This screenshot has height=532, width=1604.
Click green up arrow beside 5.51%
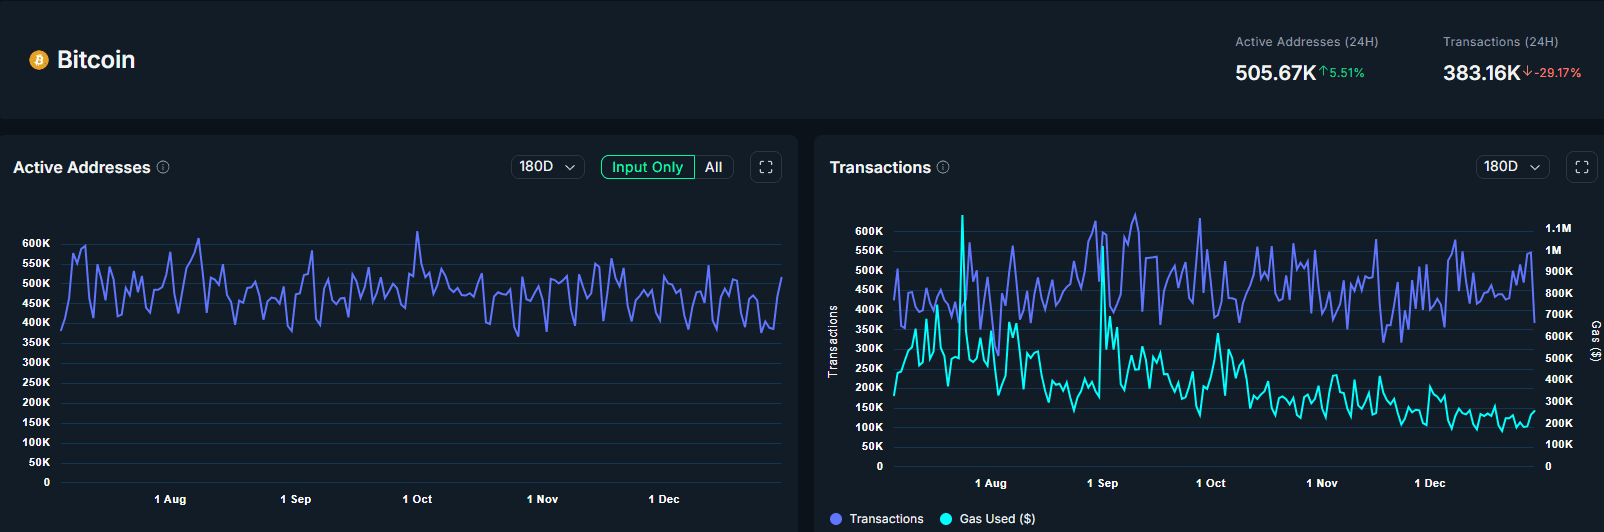[1323, 72]
